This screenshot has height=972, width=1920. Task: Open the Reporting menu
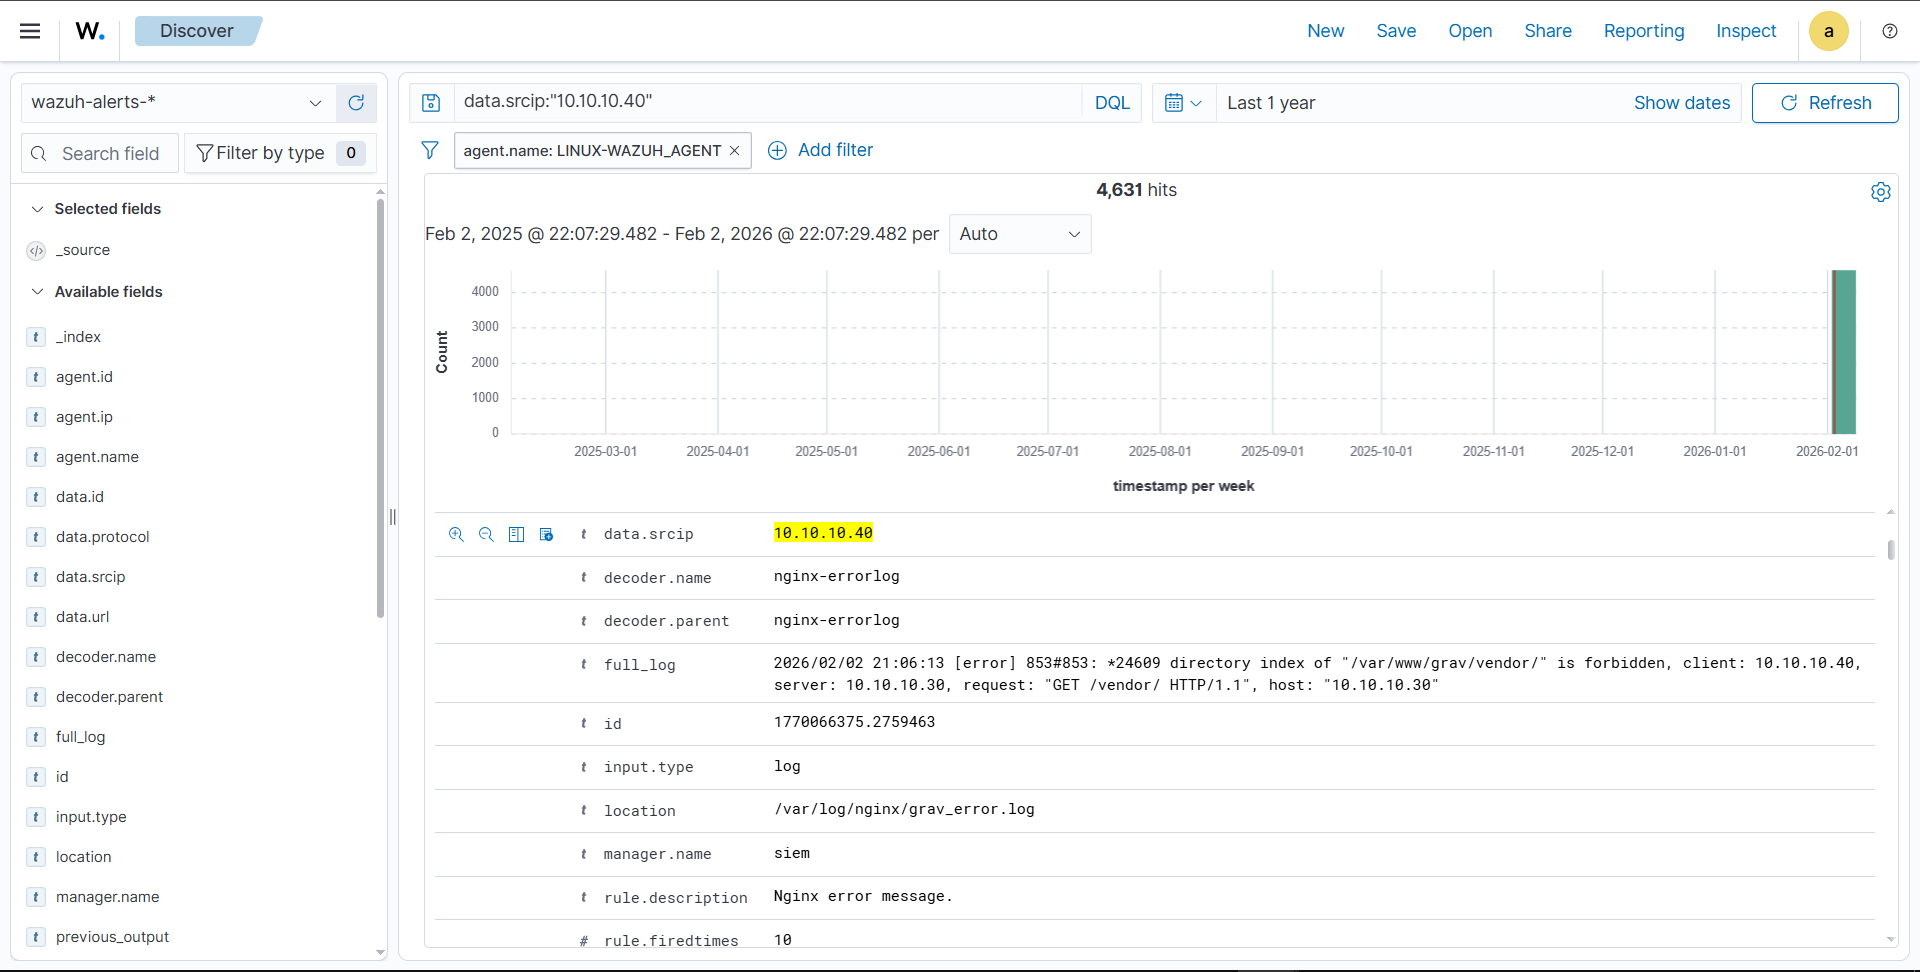click(1643, 31)
